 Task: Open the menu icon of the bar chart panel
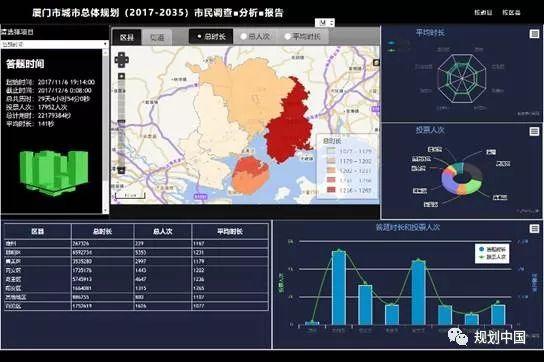coord(534,229)
